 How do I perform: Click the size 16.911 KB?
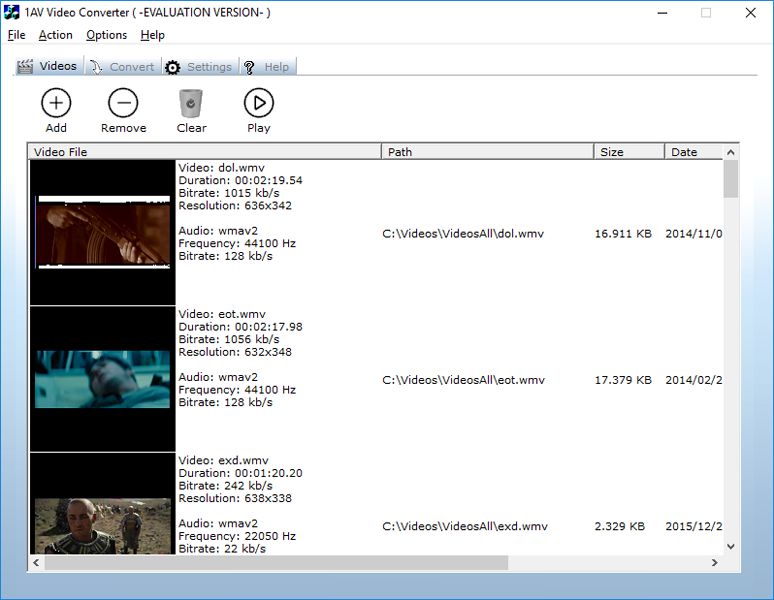pyautogui.click(x=623, y=233)
